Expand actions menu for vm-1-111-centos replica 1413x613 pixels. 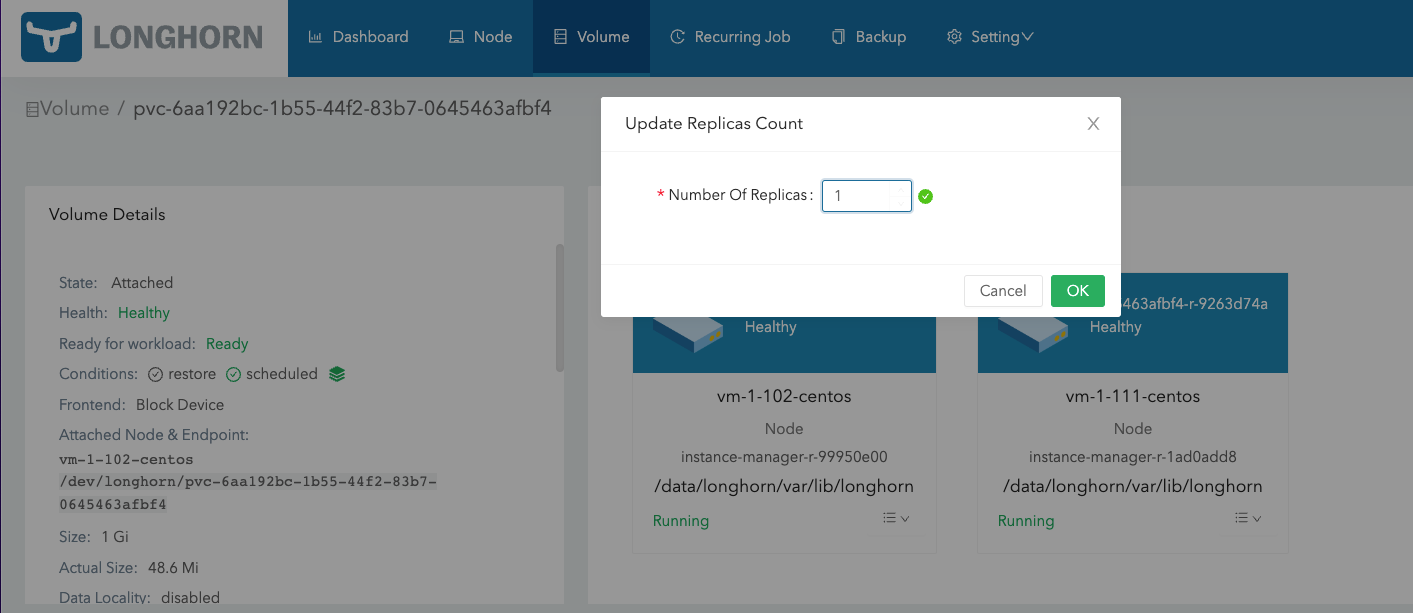(1246, 518)
